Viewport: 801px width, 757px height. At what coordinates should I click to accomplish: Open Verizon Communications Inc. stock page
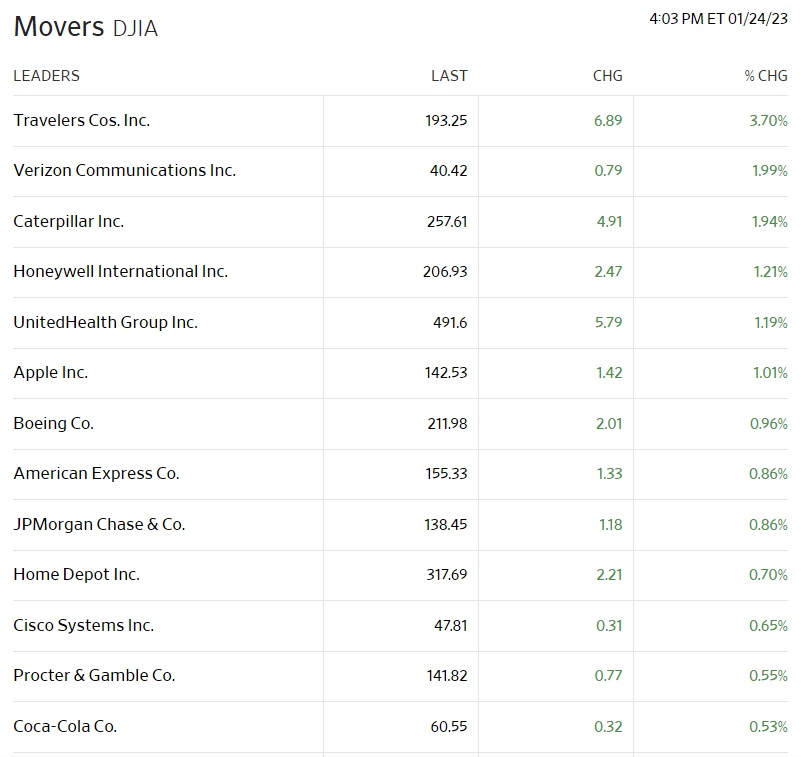coord(125,171)
